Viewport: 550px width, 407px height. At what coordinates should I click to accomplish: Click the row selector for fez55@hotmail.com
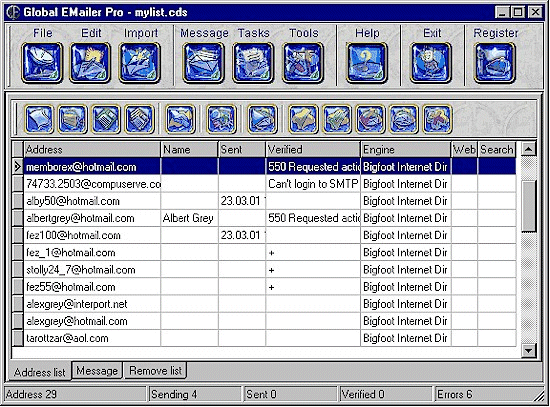pos(18,287)
